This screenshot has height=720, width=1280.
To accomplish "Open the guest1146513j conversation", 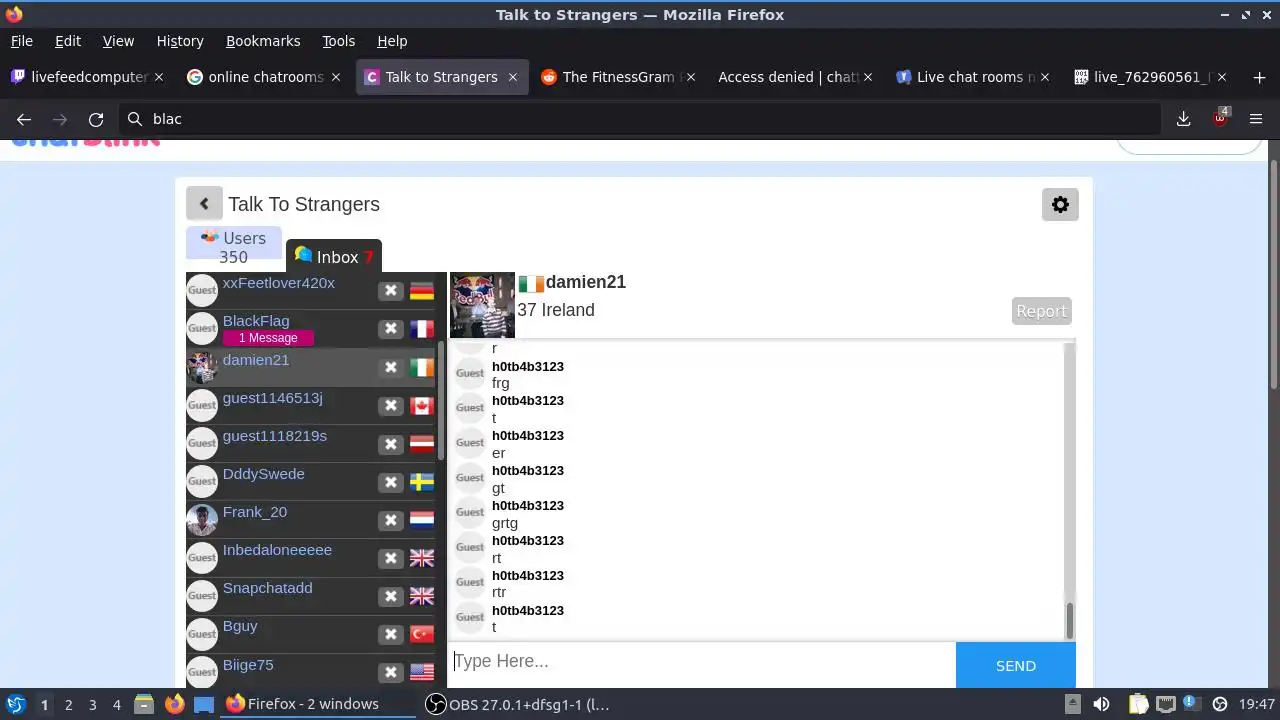I will [272, 398].
